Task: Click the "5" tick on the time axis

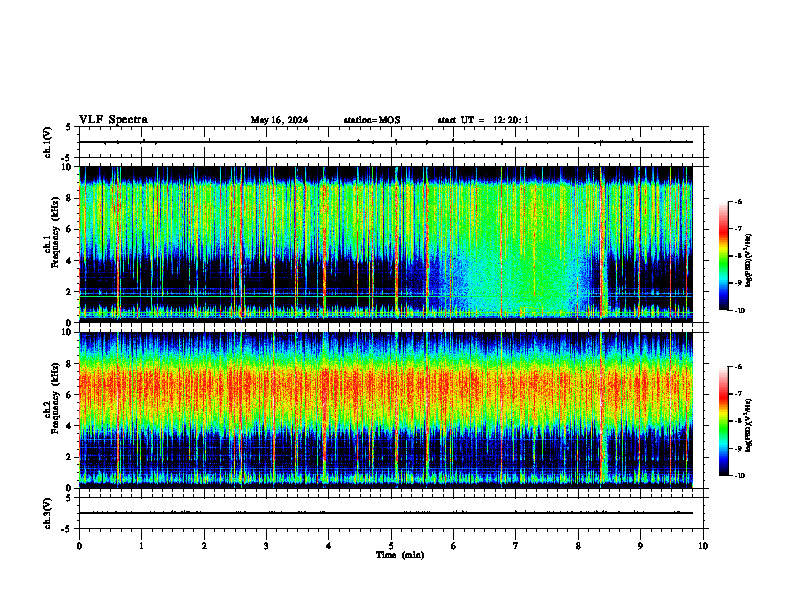Action: click(391, 546)
